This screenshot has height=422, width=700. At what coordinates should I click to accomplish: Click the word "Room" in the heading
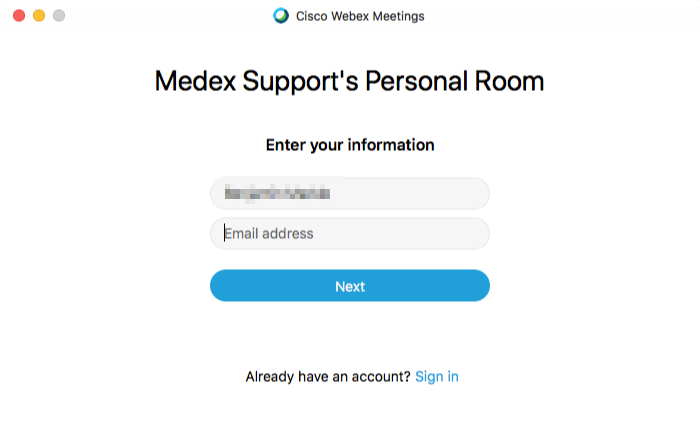point(514,82)
